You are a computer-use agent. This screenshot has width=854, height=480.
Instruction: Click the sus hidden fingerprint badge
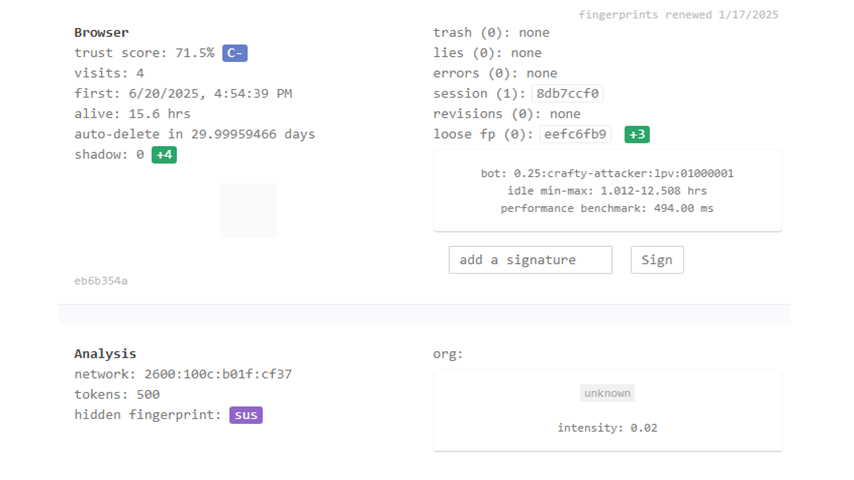(x=246, y=415)
